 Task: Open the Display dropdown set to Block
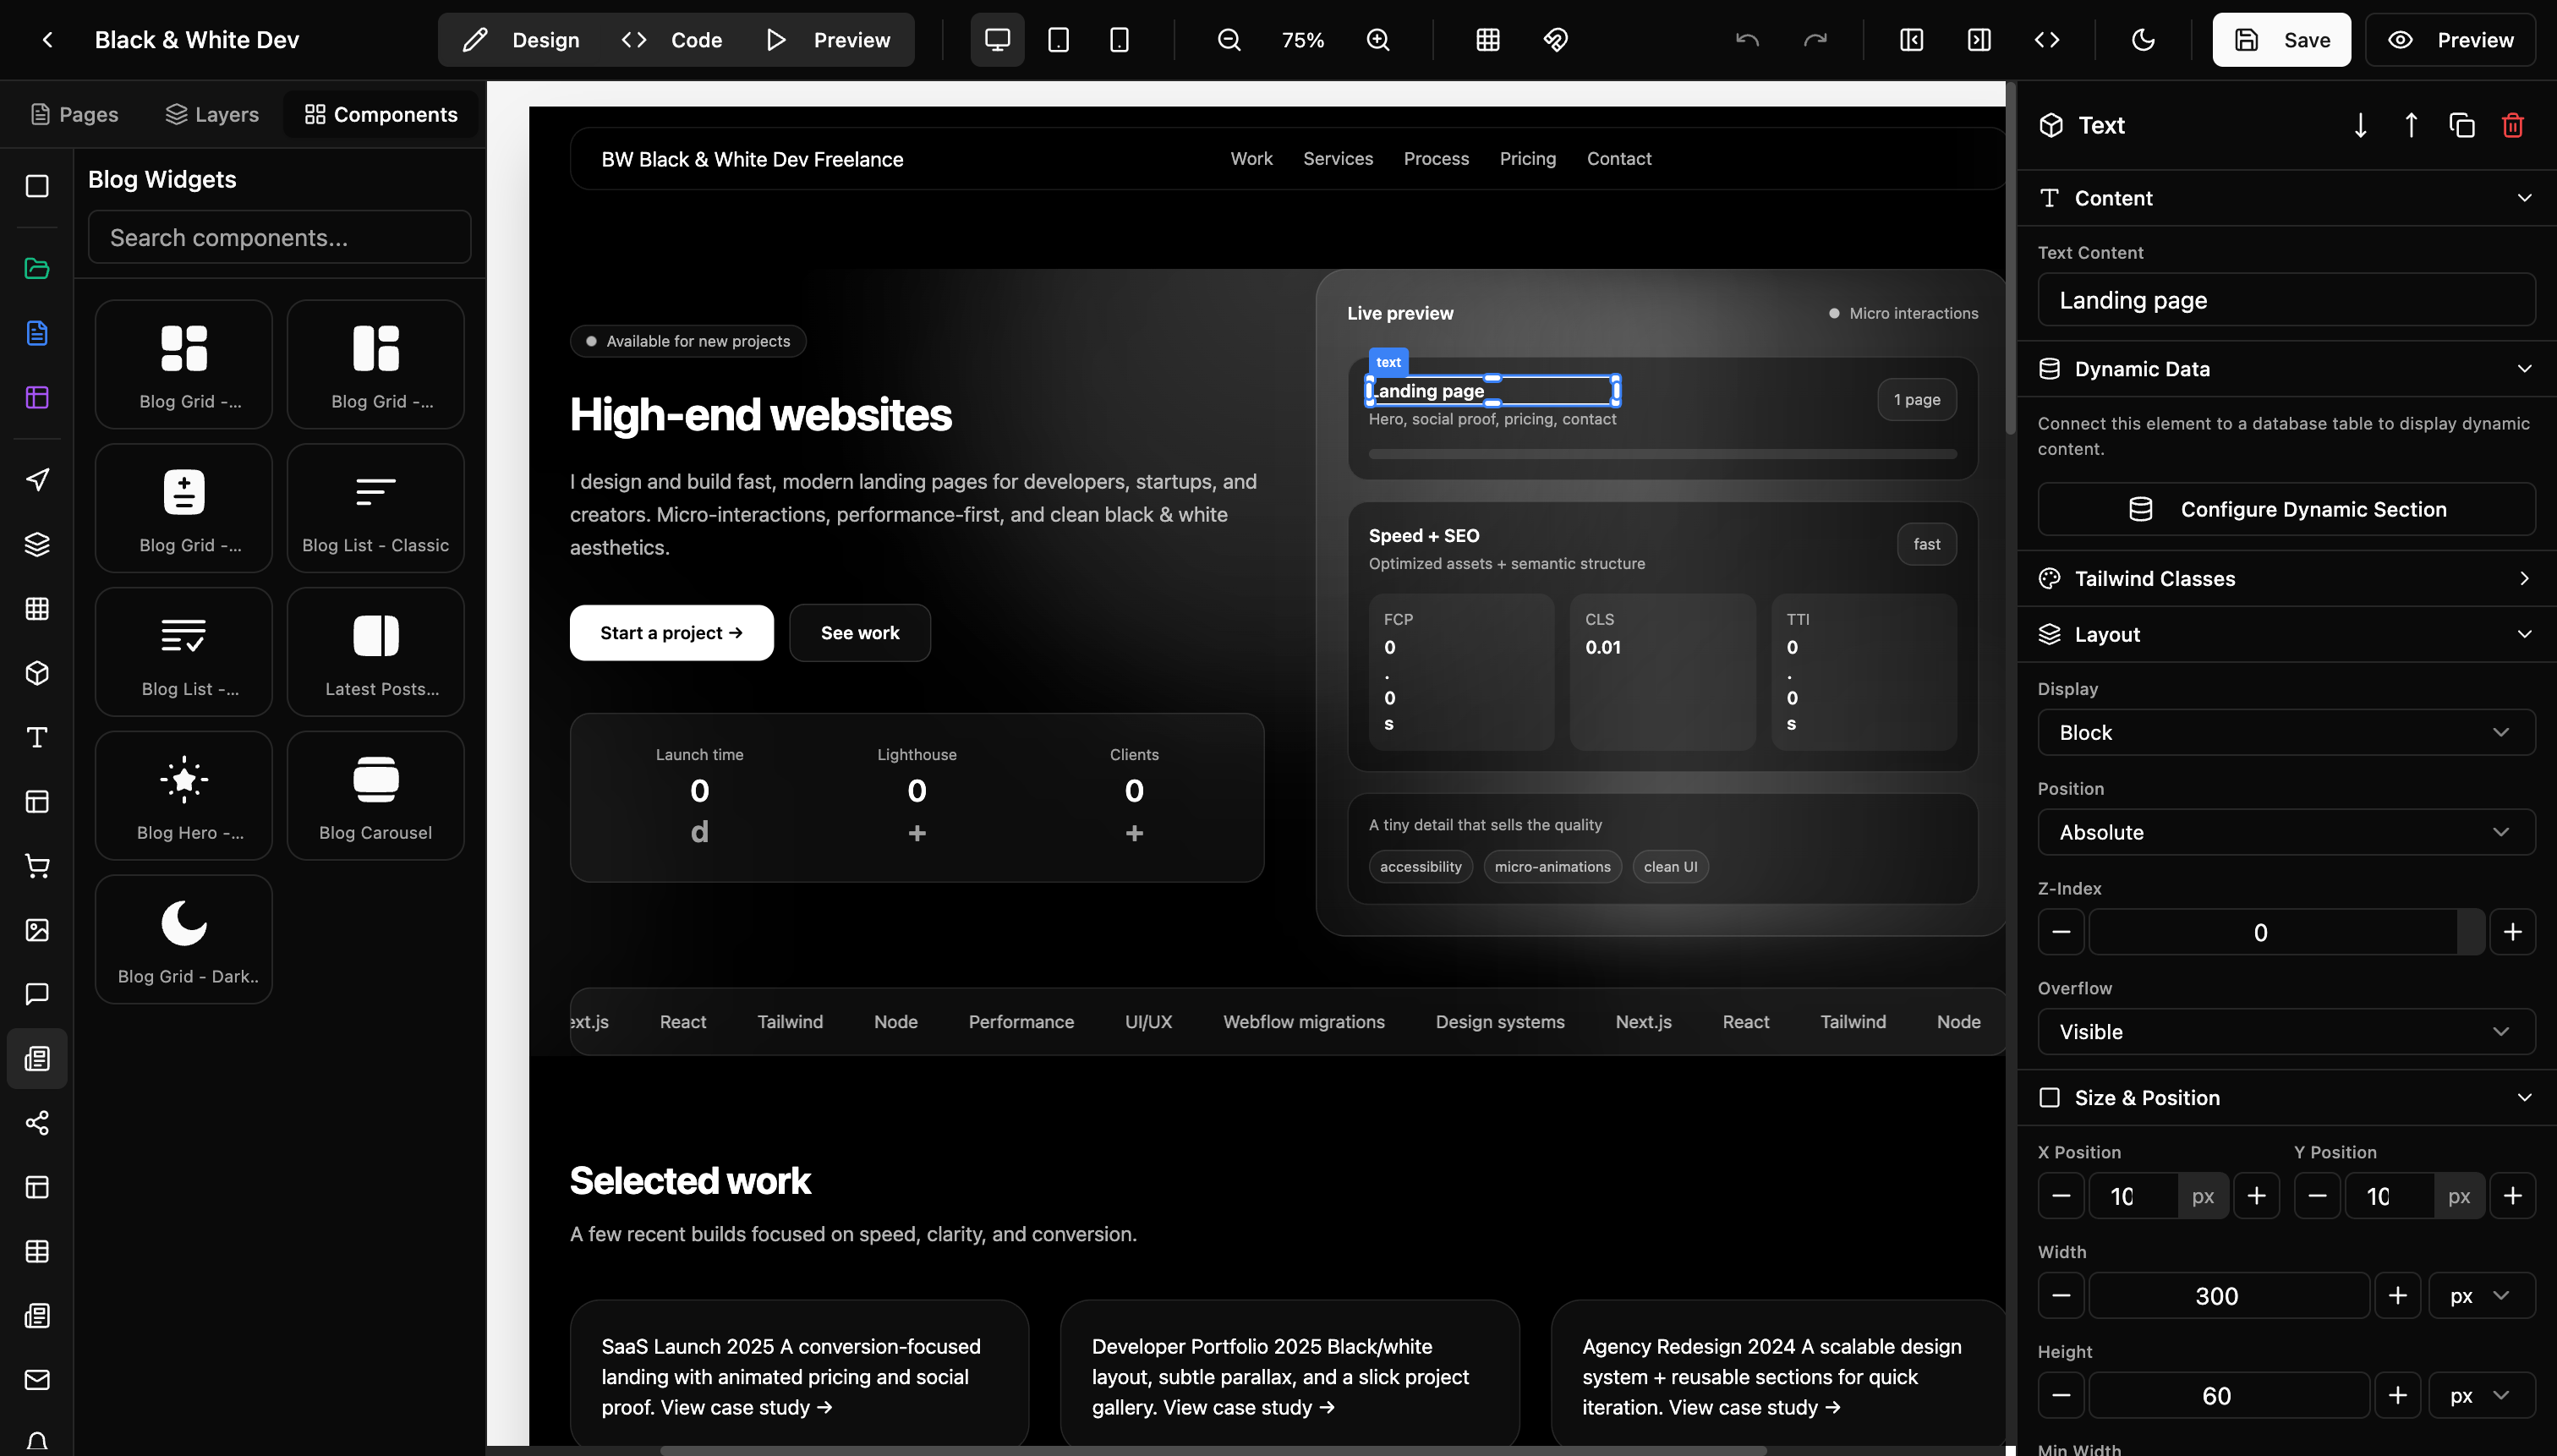coord(2285,732)
